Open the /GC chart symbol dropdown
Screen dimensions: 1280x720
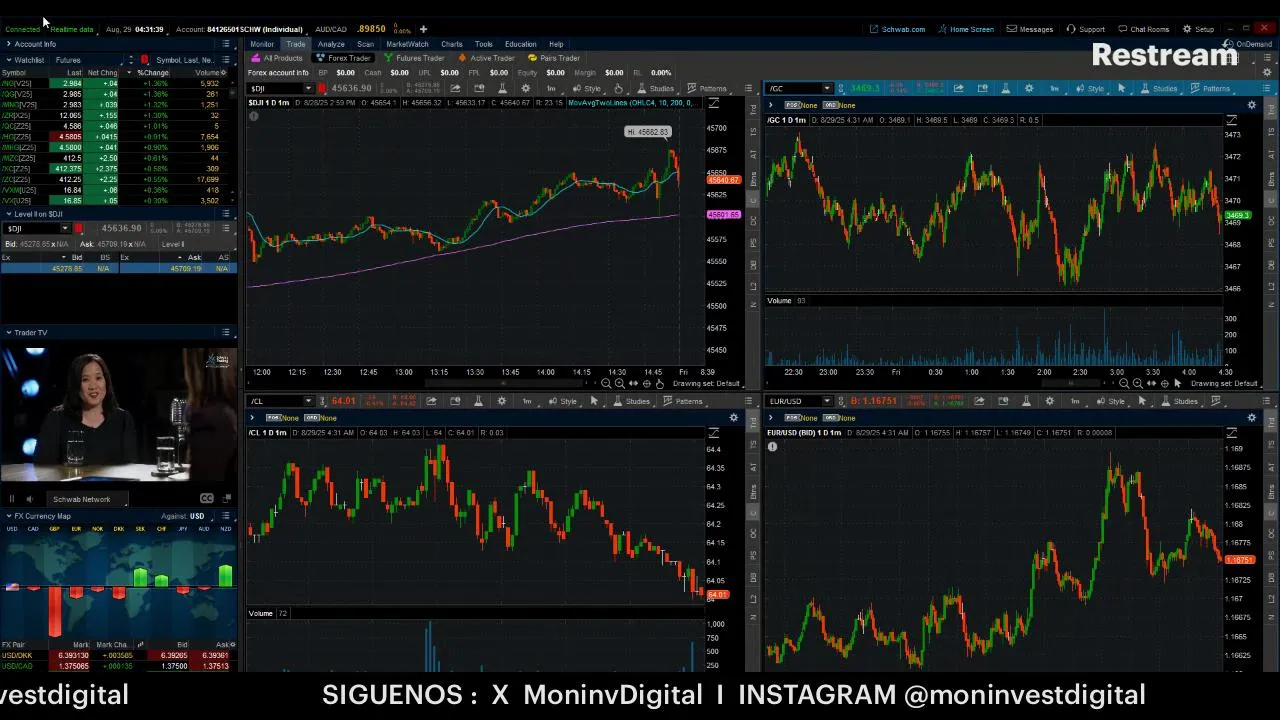pos(826,88)
